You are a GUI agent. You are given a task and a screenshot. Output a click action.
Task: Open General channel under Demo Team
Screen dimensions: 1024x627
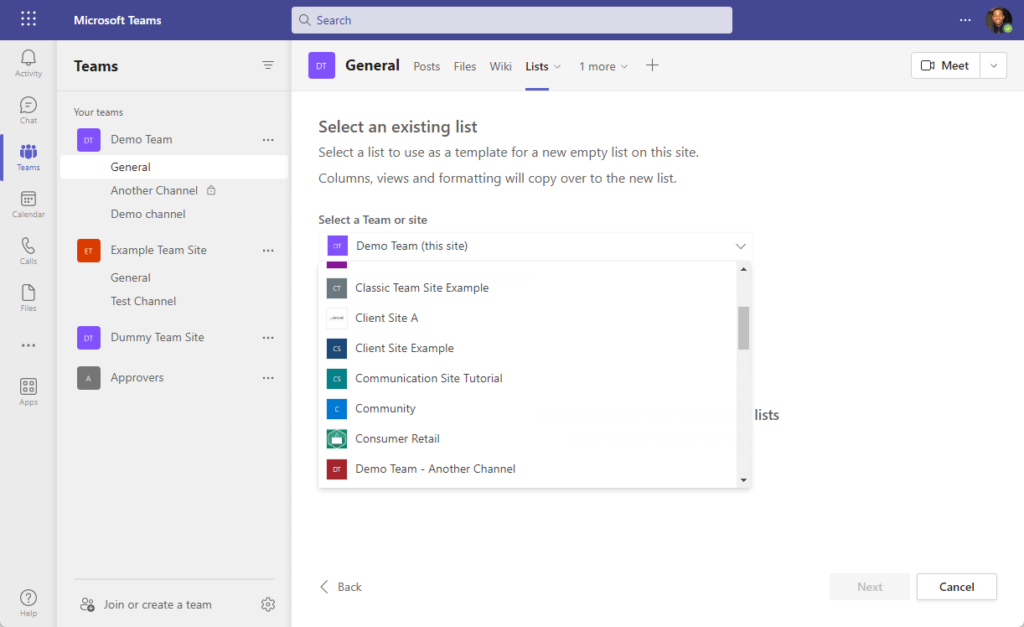pos(174,167)
